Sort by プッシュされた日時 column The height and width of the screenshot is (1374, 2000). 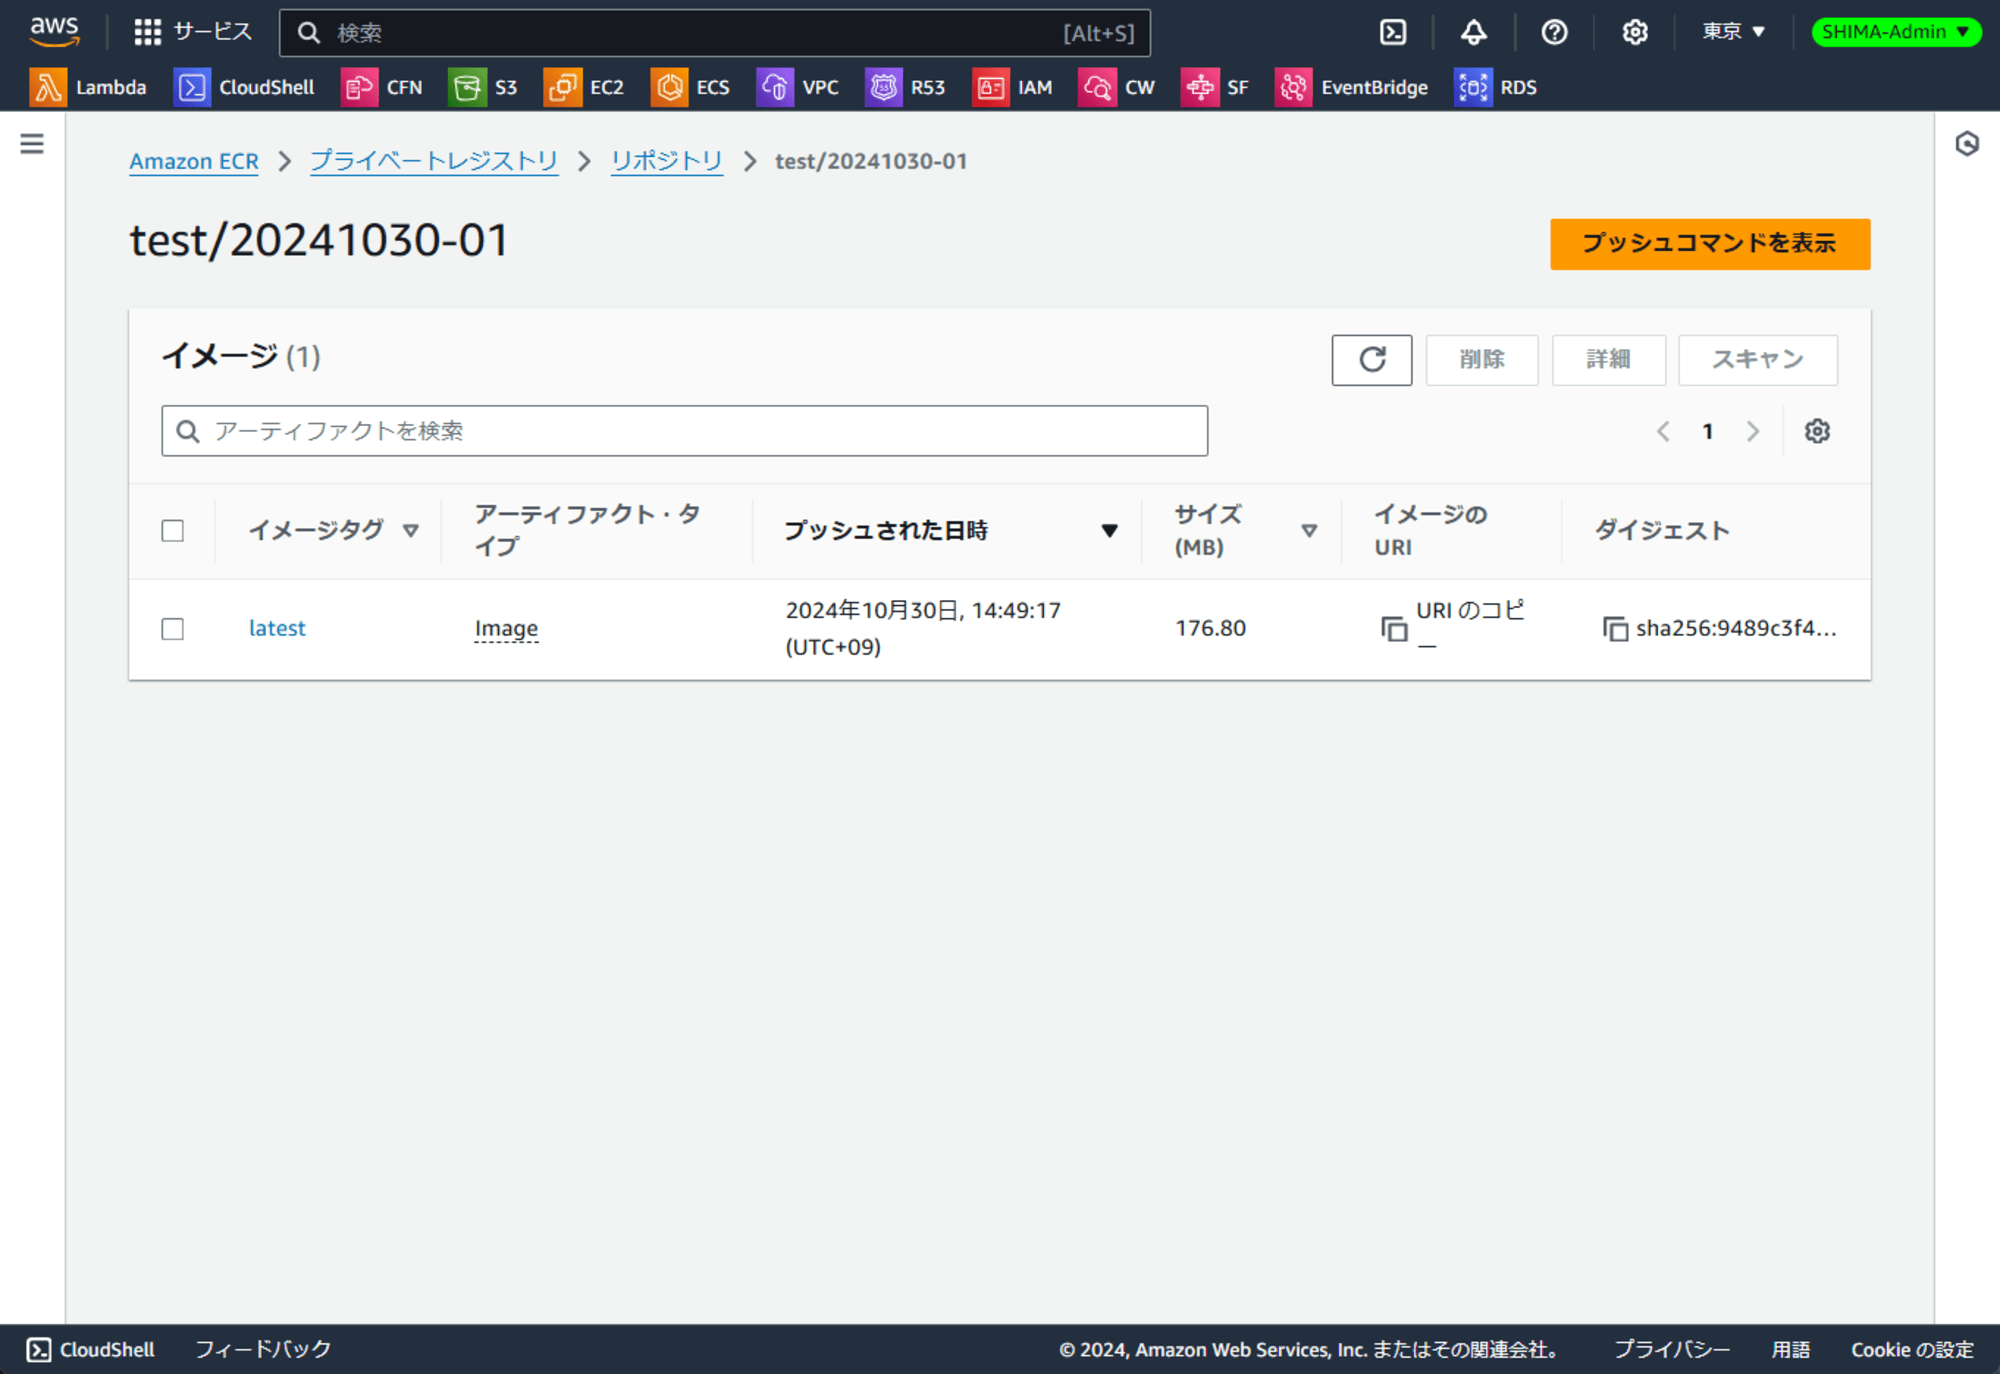[x=950, y=531]
